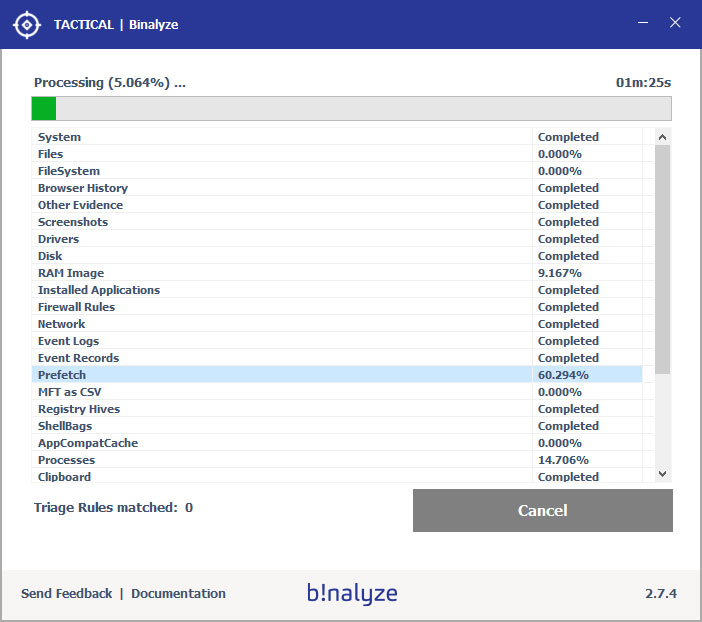The width and height of the screenshot is (702, 622).
Task: Select the AppCompatCache row
Action: [x=337, y=443]
